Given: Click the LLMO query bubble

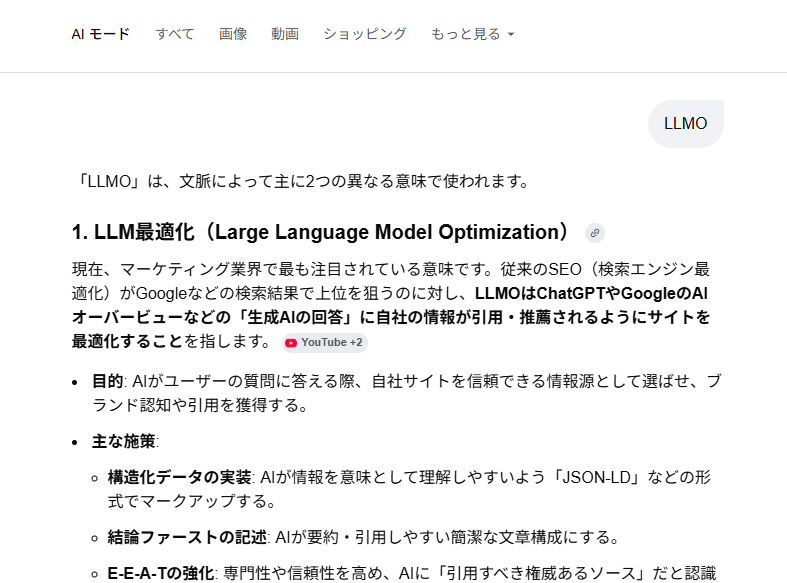Looking at the screenshot, I should click(x=685, y=124).
